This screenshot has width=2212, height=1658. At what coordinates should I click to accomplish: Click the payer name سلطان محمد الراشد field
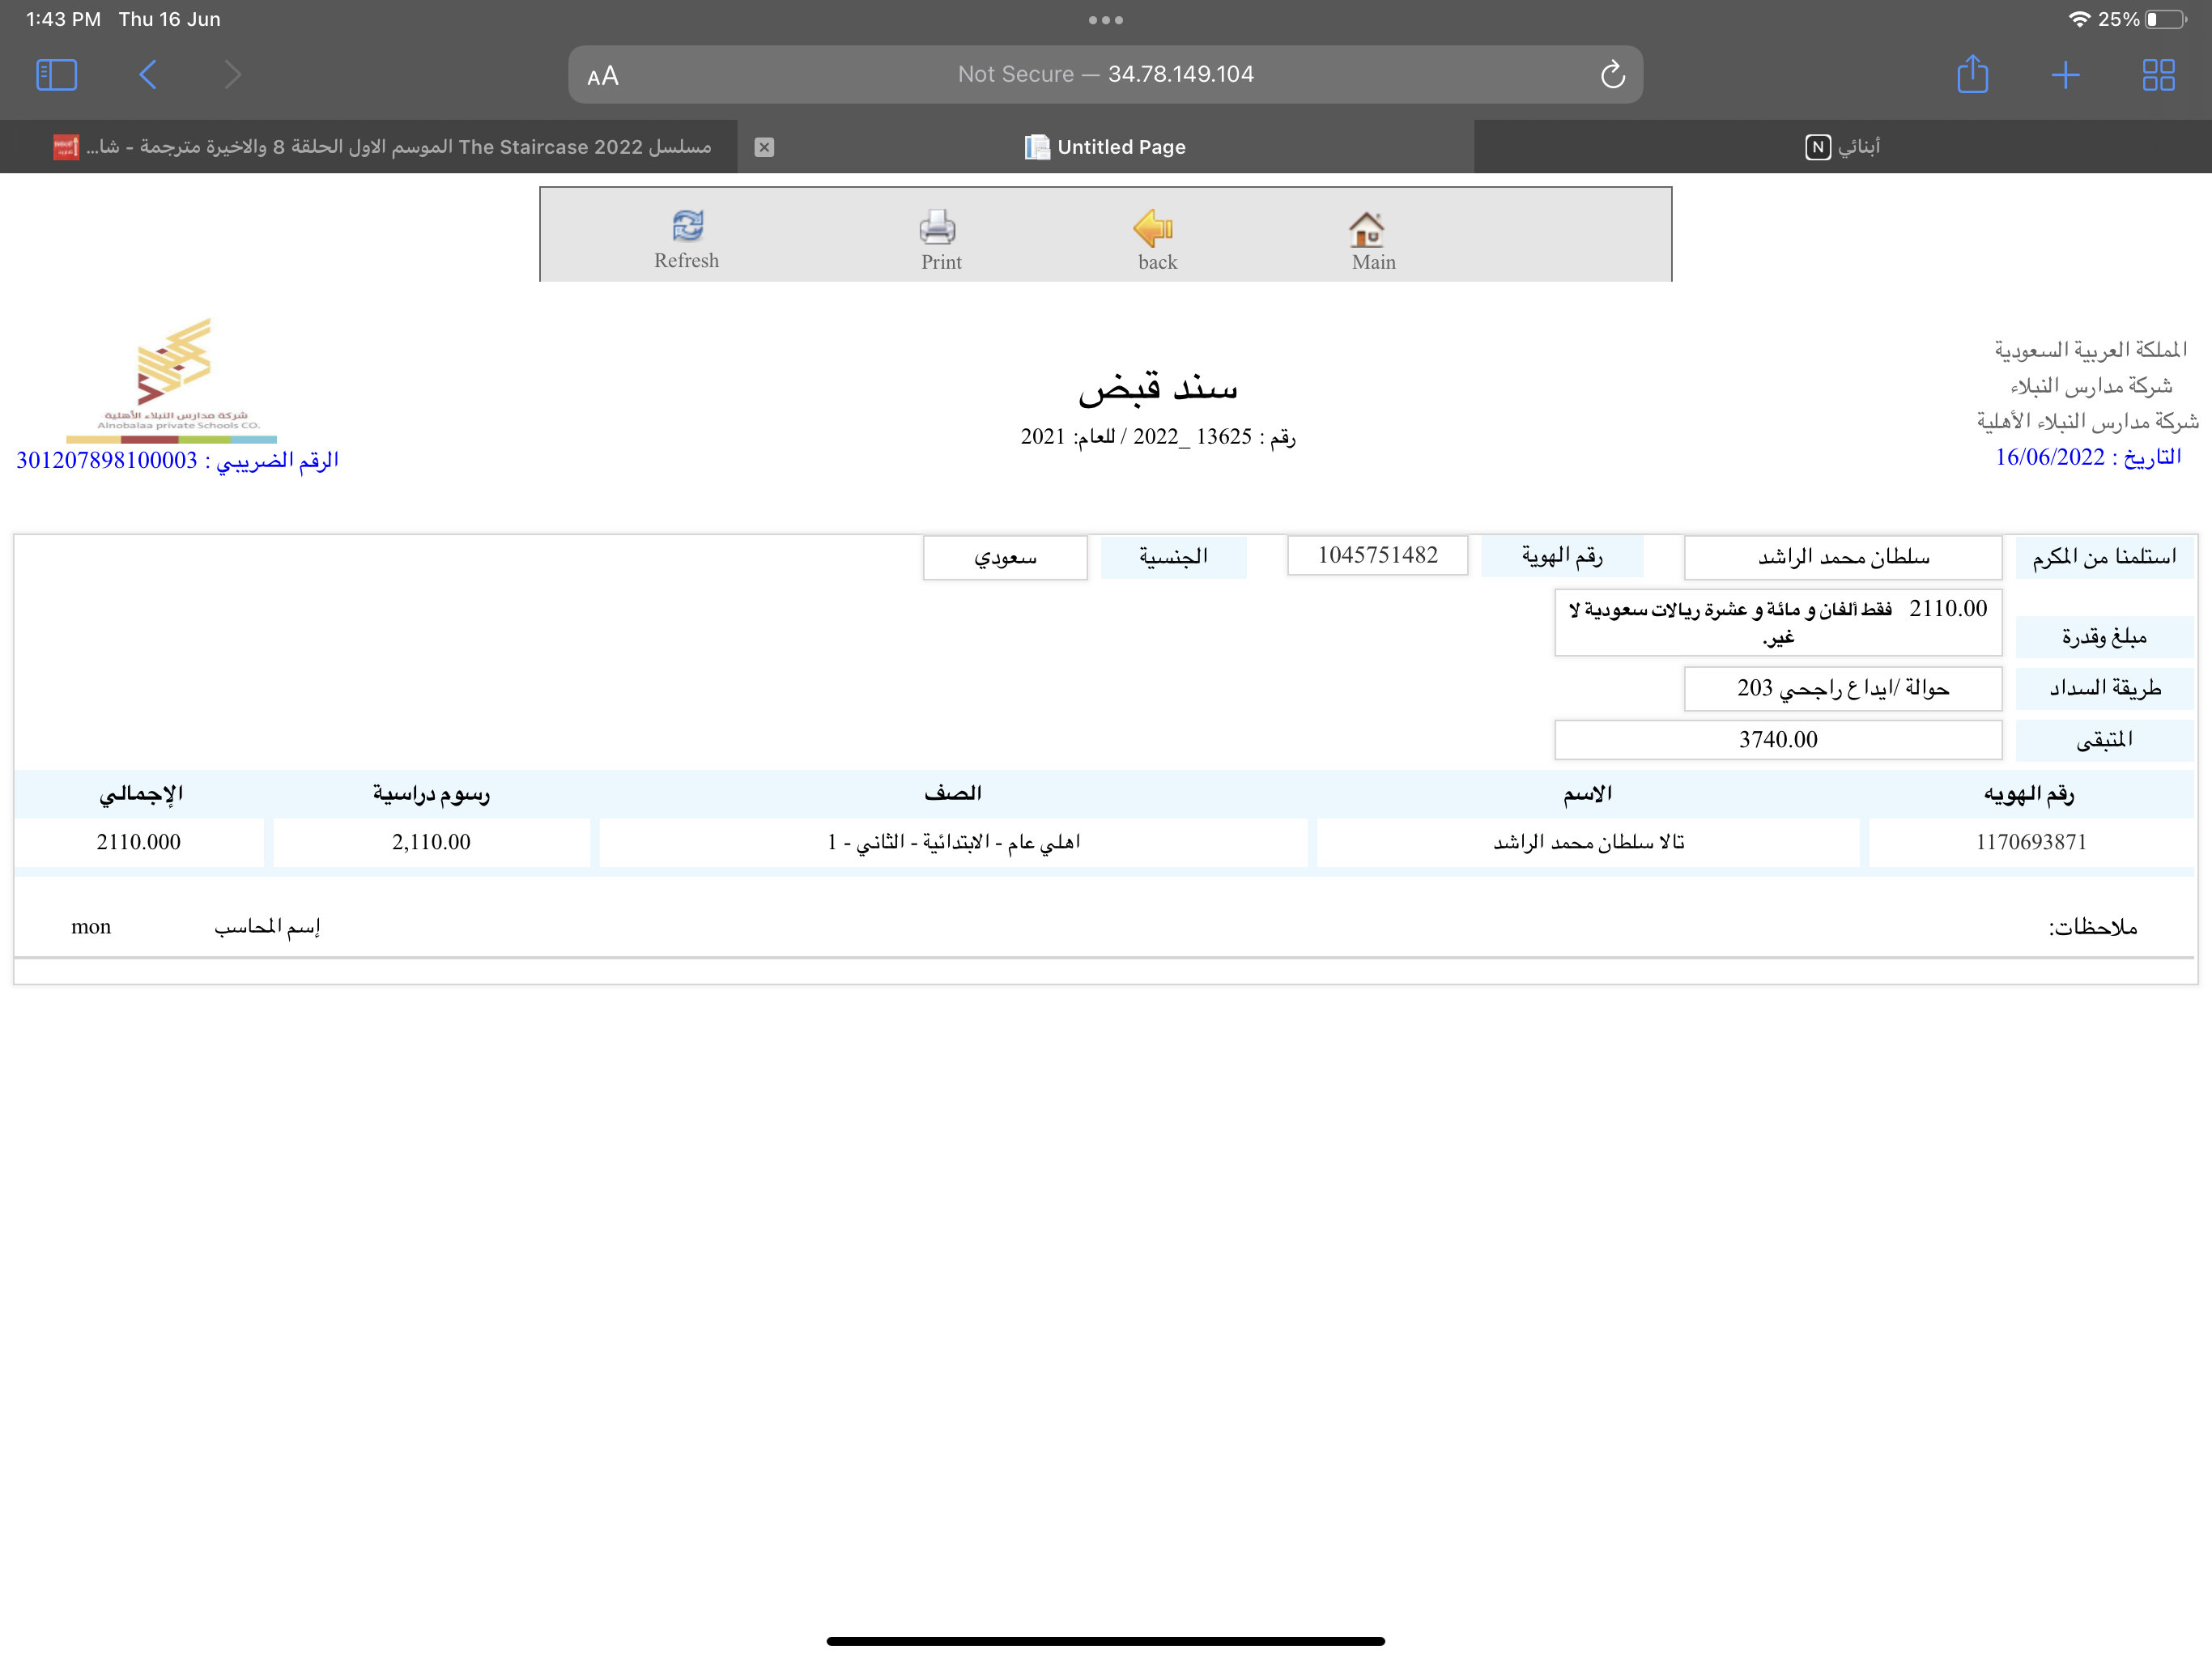click(x=1843, y=557)
